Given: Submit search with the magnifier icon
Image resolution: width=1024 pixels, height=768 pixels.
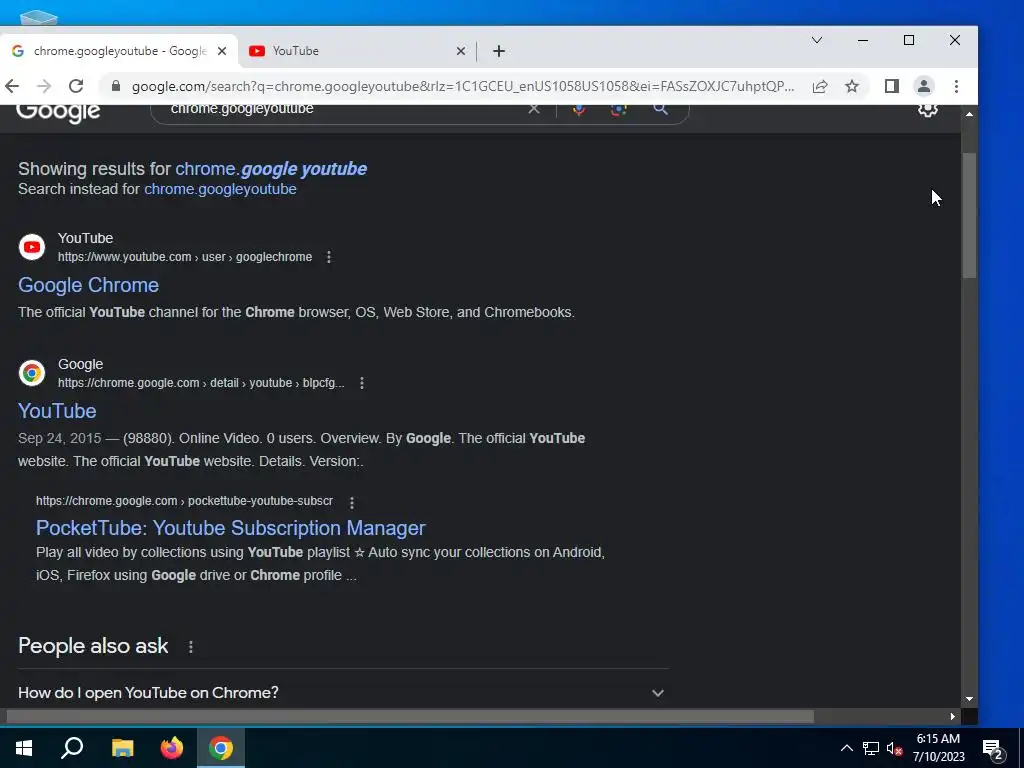Looking at the screenshot, I should point(660,108).
